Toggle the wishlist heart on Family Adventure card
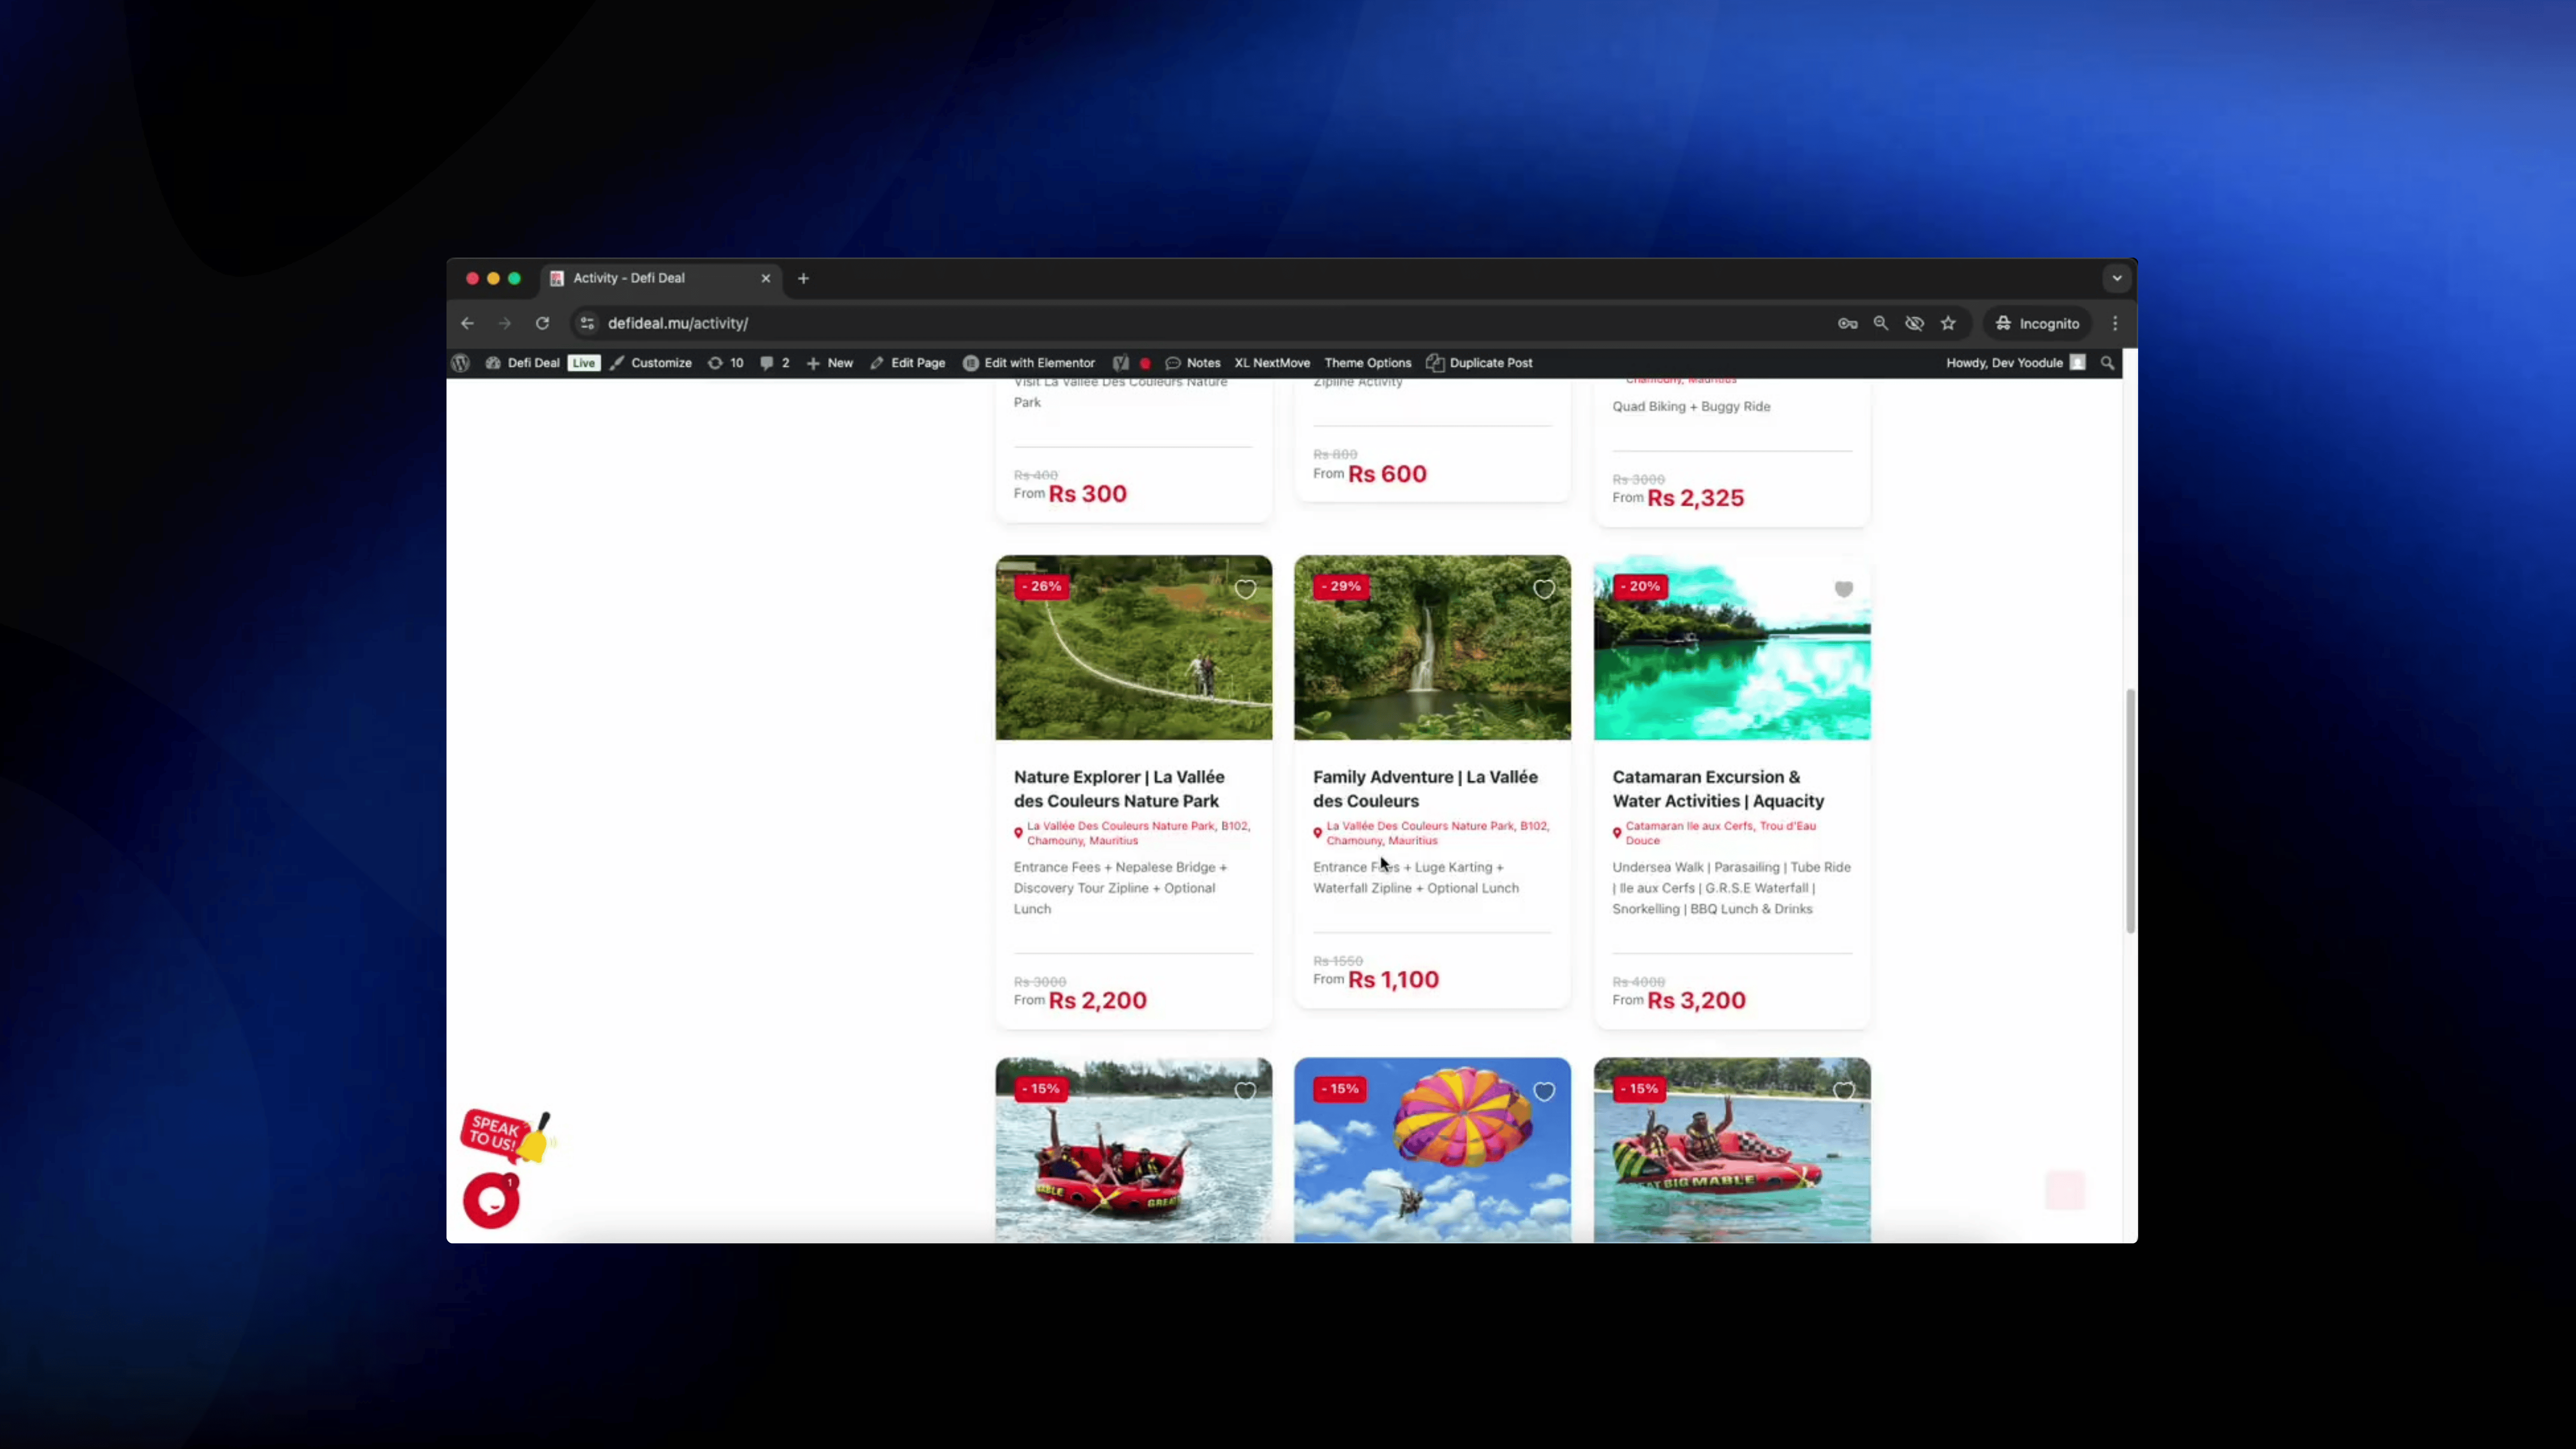 tap(1544, 589)
